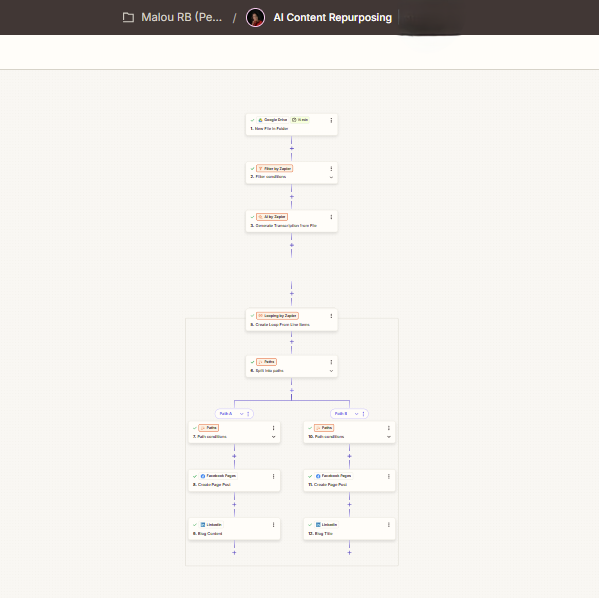Click LinkedIn badge on step 12

click(x=326, y=525)
